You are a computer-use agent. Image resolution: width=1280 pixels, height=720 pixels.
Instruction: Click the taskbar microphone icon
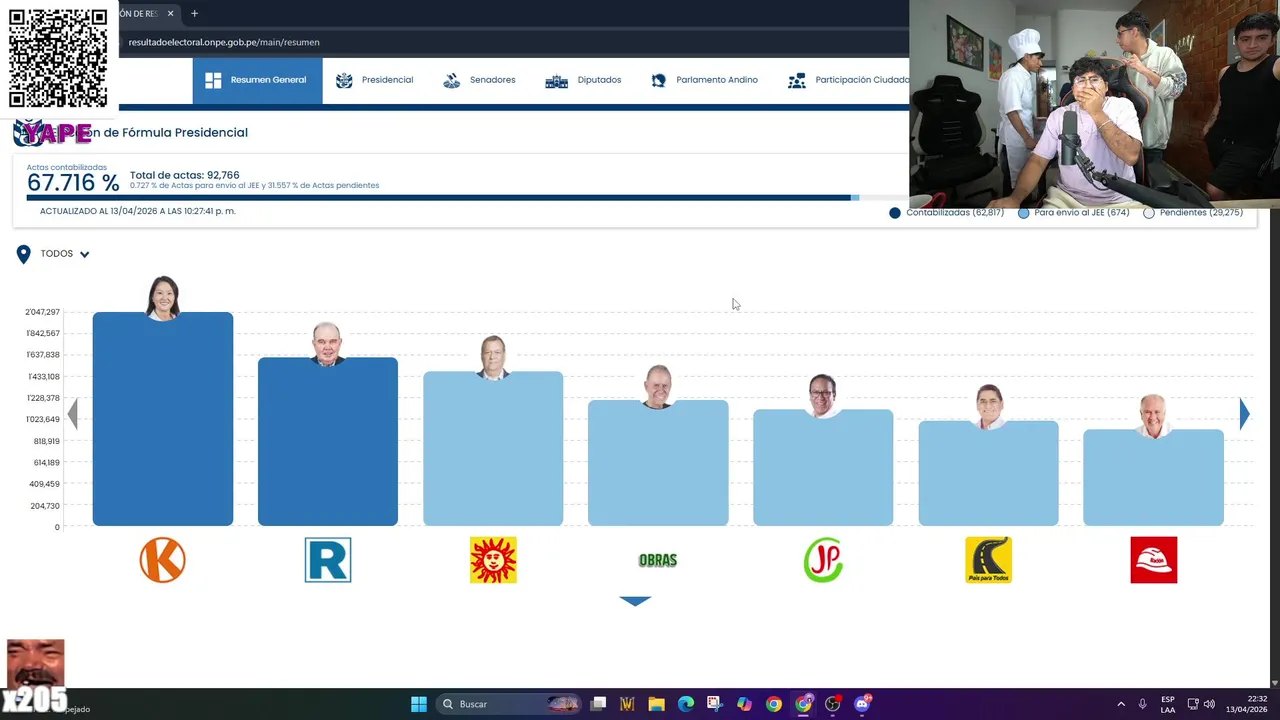point(1142,704)
